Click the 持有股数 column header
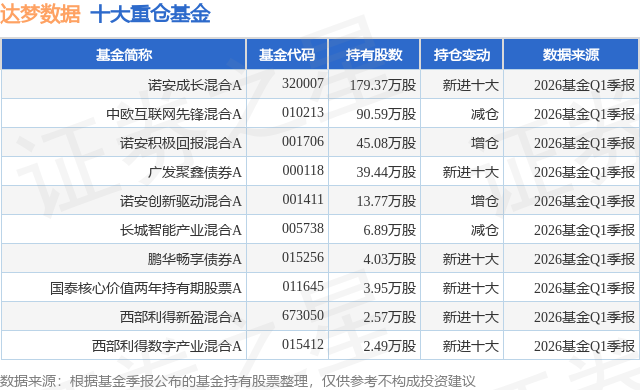The image size is (640, 390). point(374,55)
